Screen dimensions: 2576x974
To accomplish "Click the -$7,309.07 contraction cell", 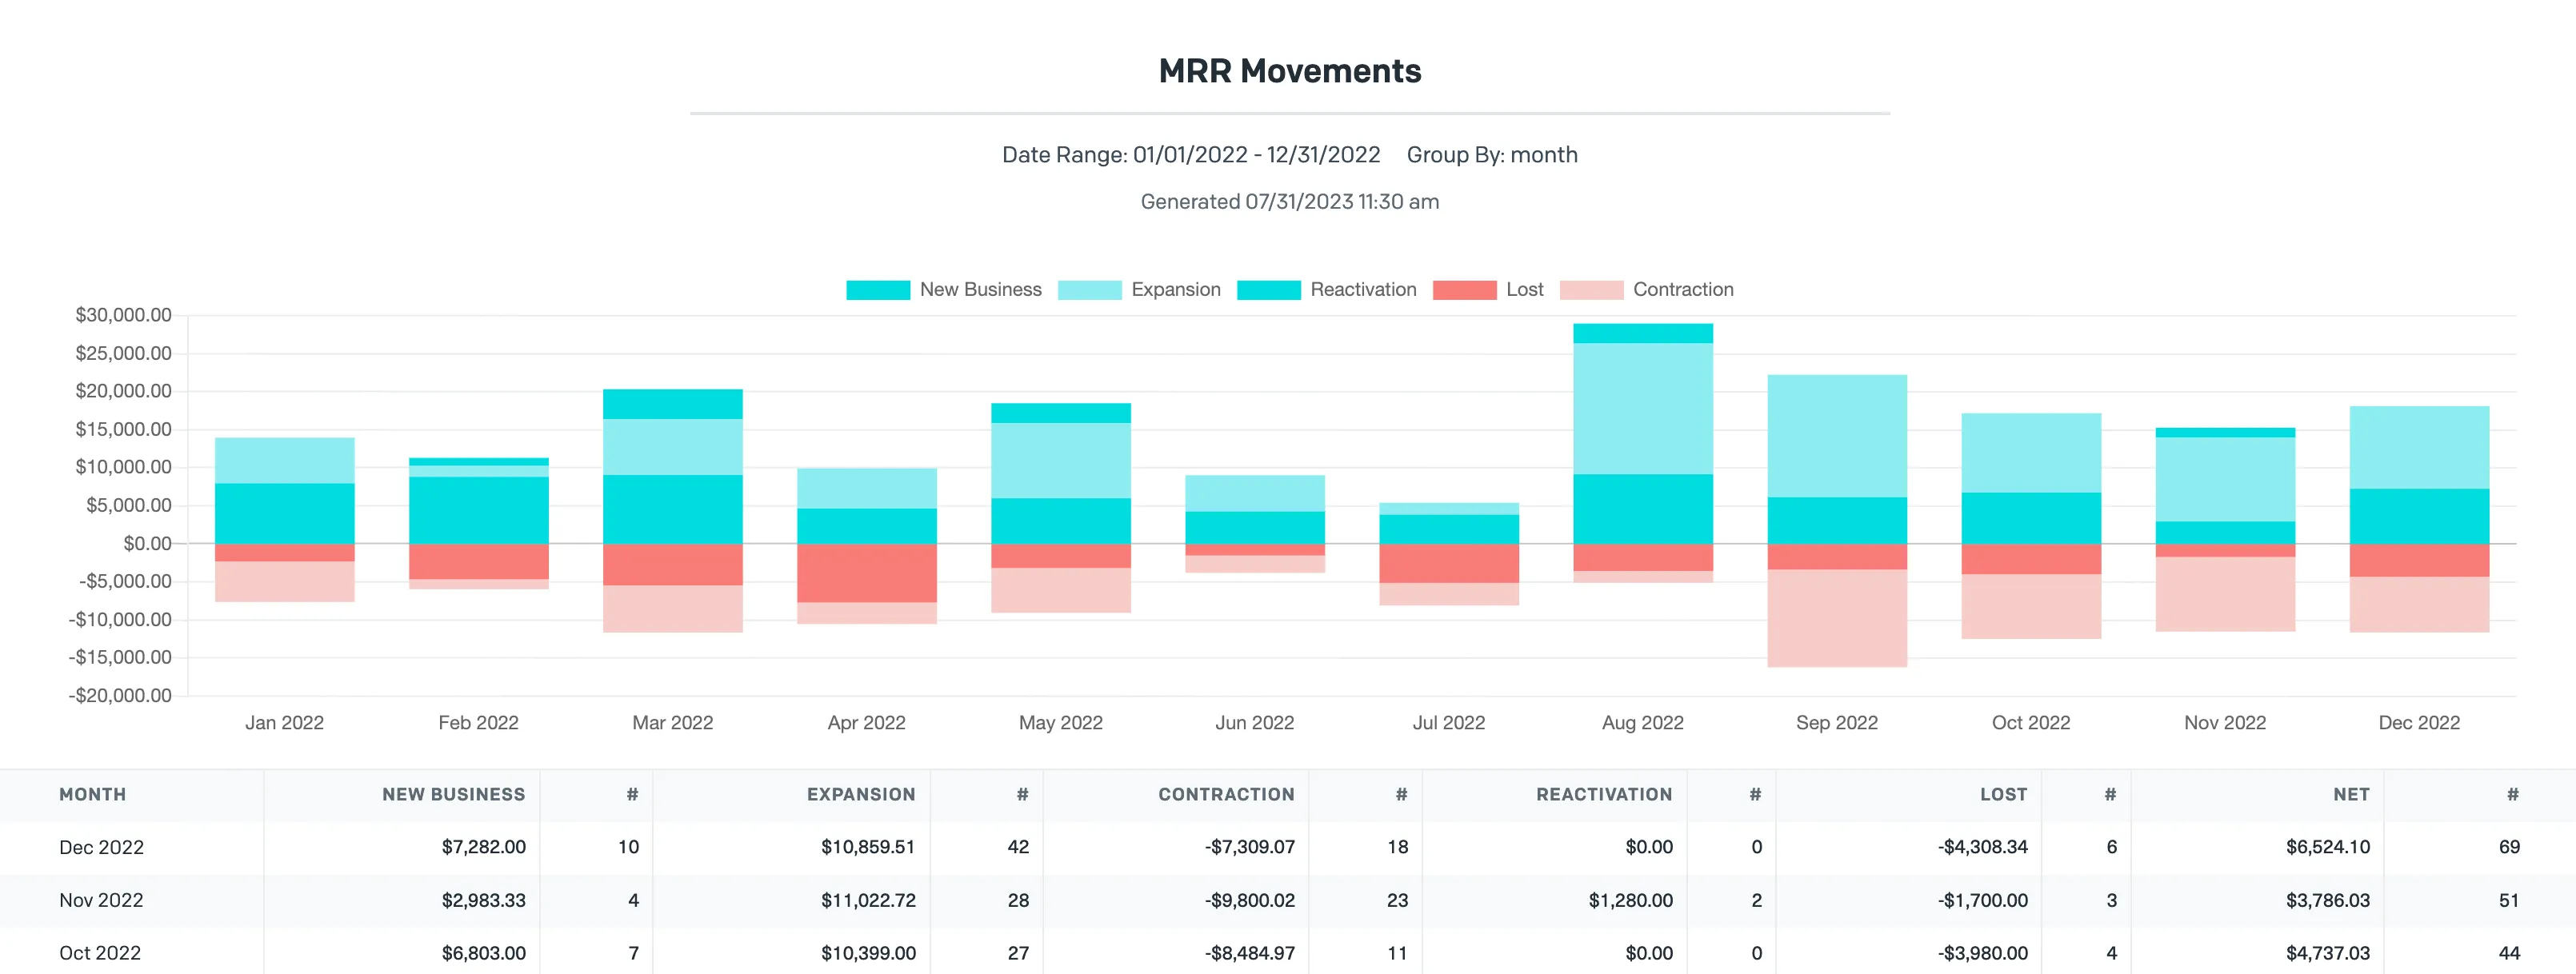I will (x=1249, y=847).
